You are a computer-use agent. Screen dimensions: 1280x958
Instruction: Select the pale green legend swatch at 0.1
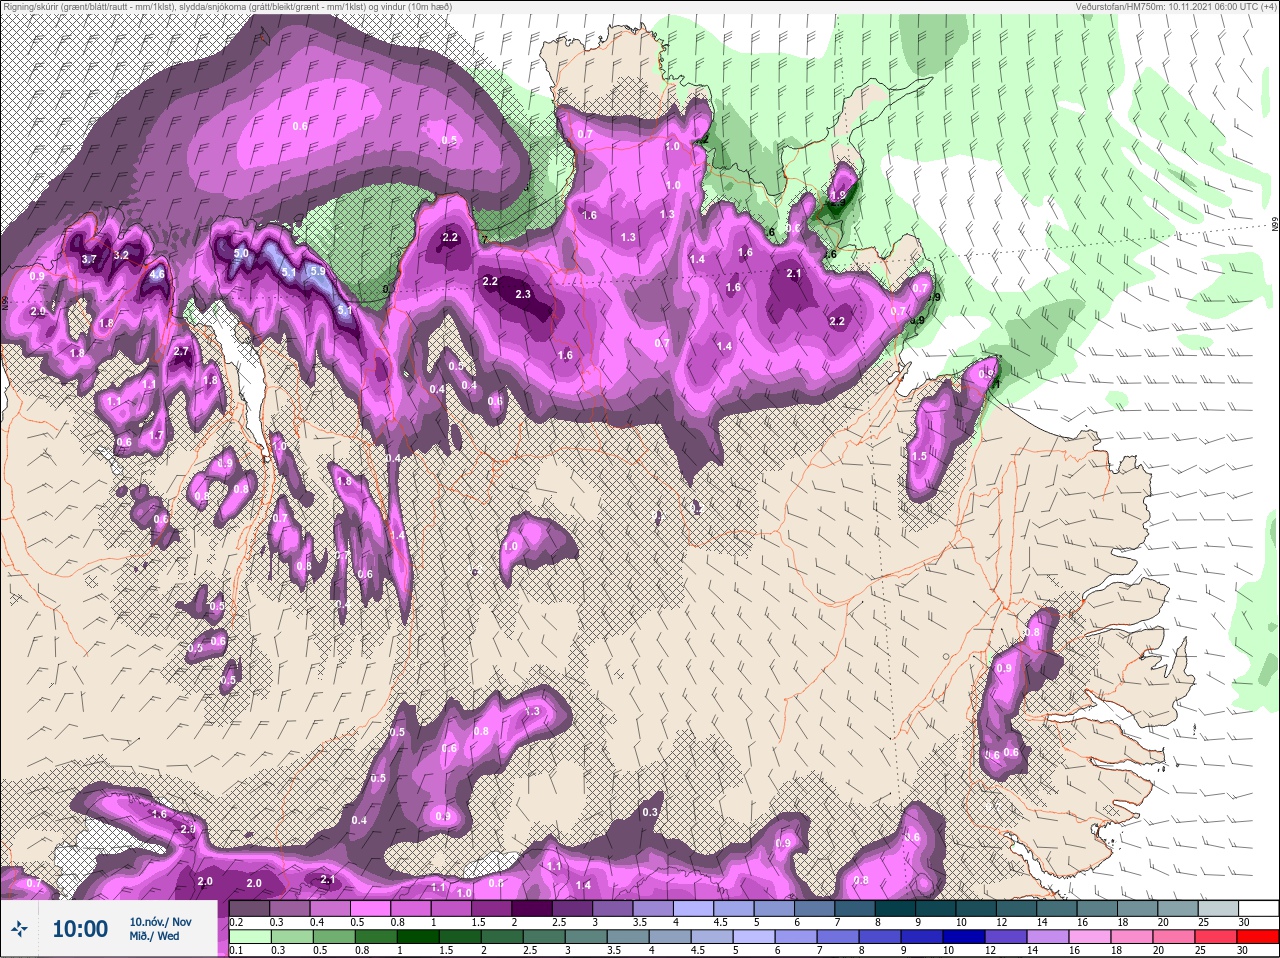(x=250, y=938)
